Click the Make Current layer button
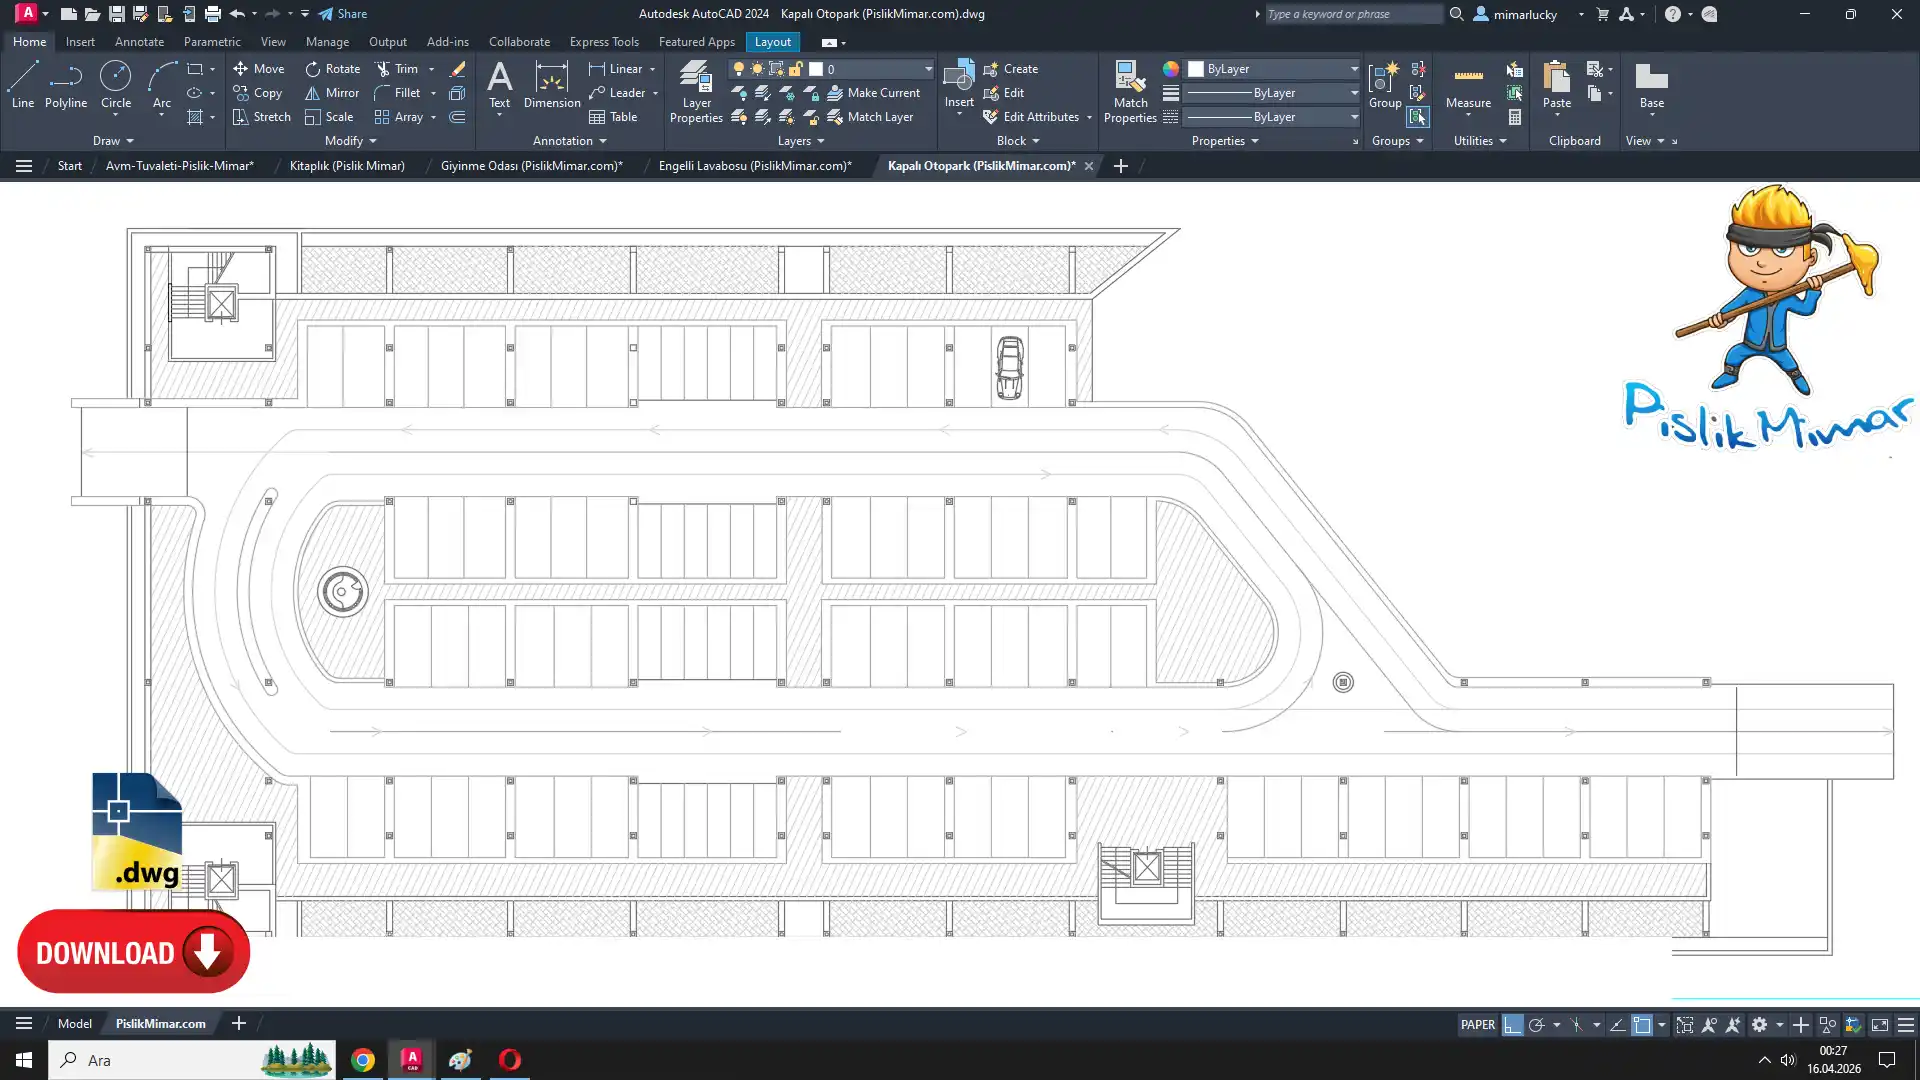 pos(873,93)
